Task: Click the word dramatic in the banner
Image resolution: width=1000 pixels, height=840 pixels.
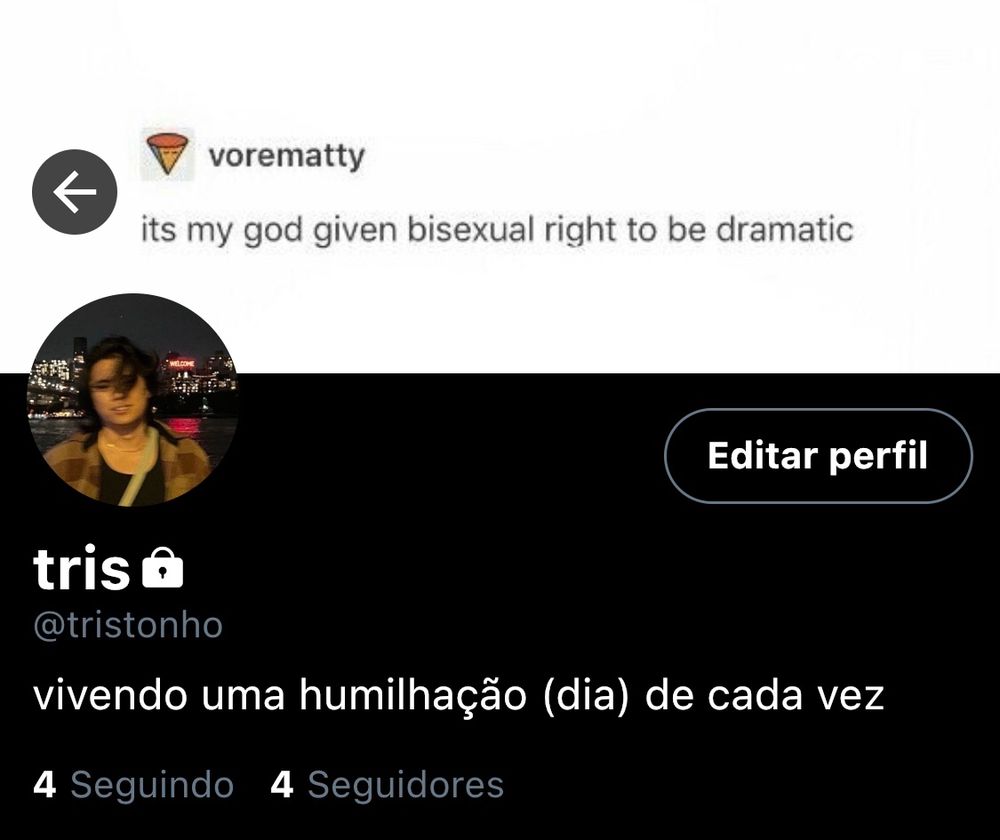Action: pyautogui.click(x=784, y=230)
